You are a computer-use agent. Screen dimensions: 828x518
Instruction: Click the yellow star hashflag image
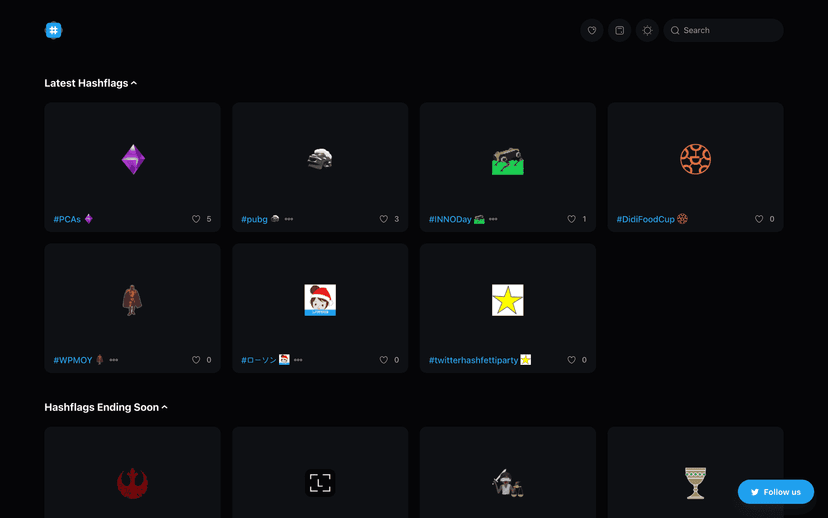coord(508,300)
